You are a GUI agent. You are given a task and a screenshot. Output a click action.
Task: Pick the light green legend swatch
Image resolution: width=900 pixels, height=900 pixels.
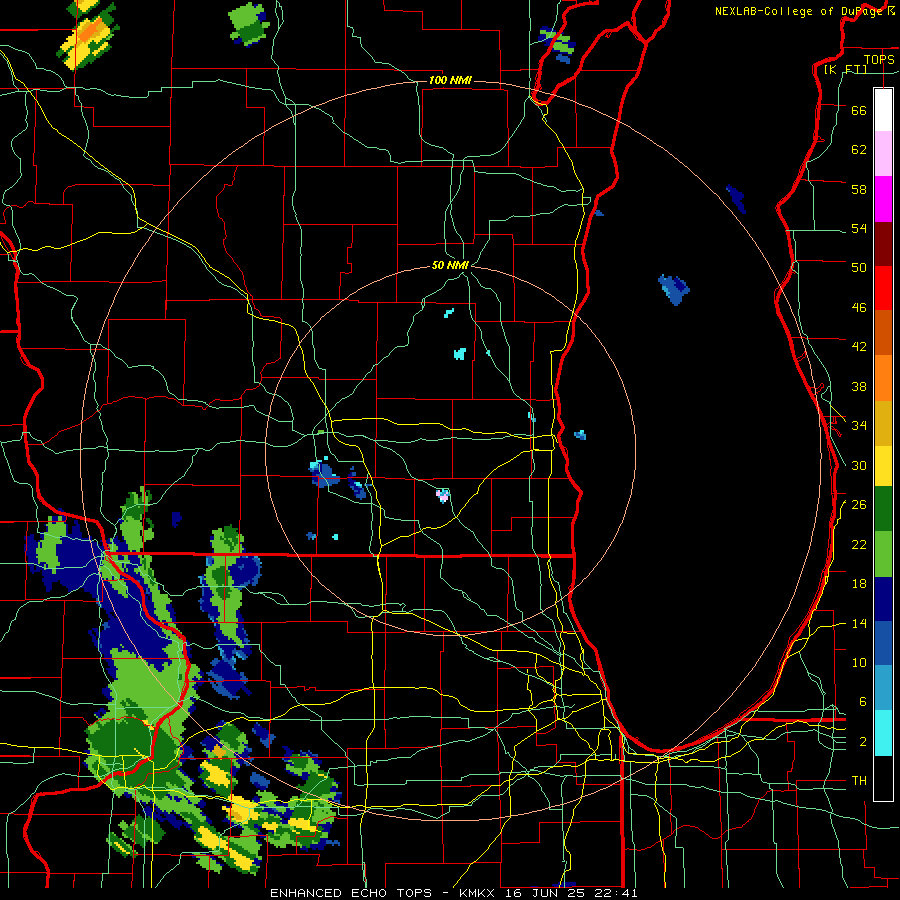[883, 554]
